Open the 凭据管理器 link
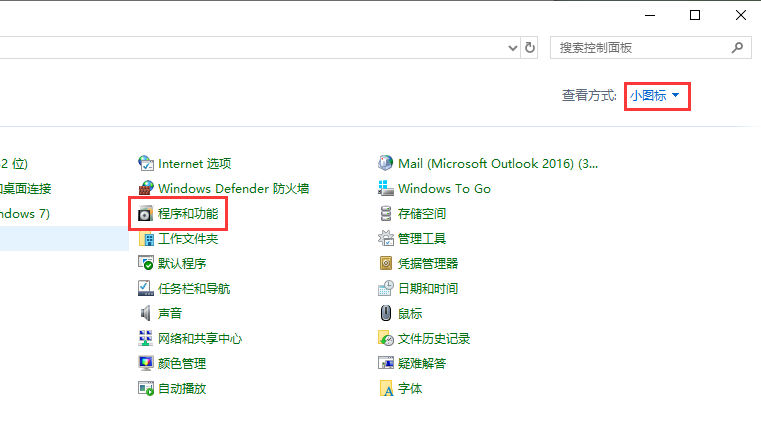This screenshot has height=438, width=761. pyautogui.click(x=428, y=263)
